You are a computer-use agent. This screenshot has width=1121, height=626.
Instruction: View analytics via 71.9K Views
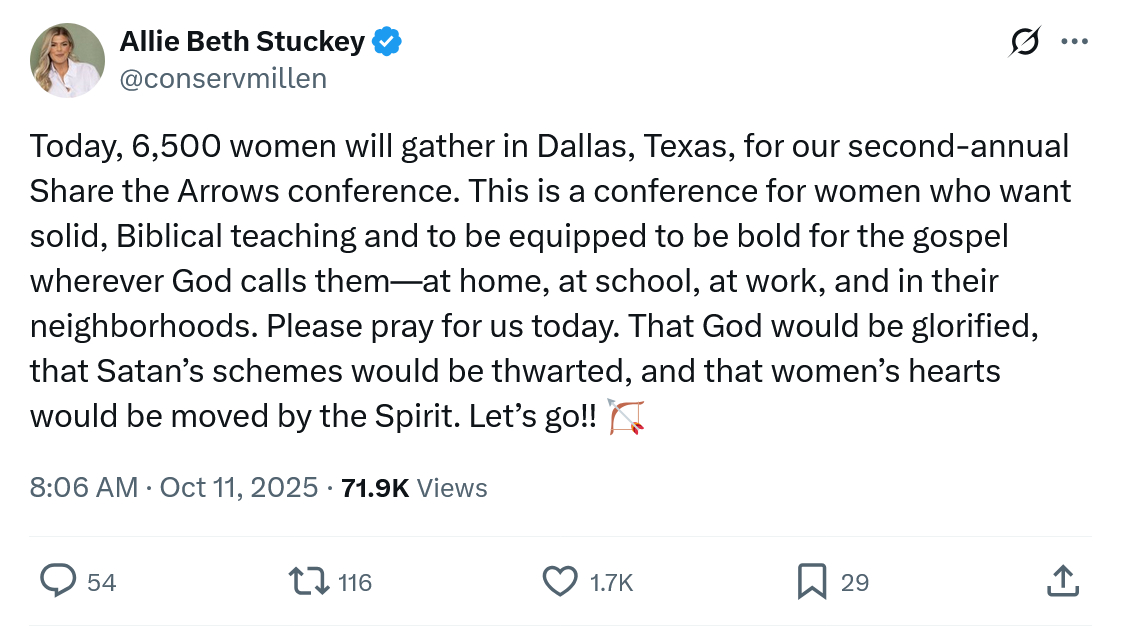(x=414, y=488)
